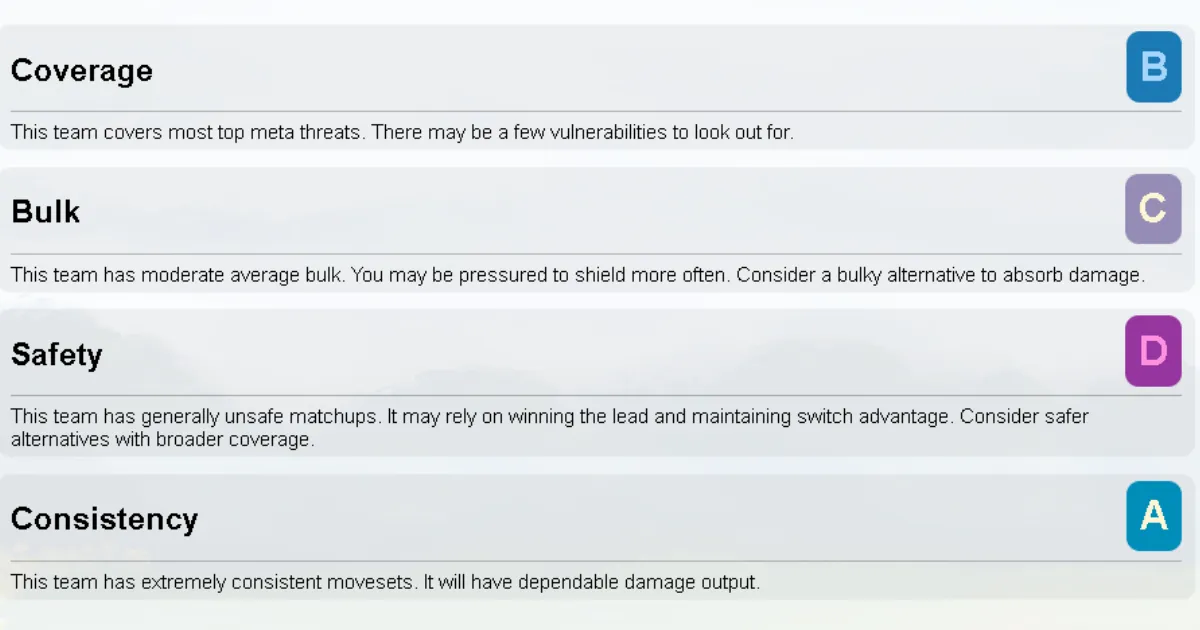Expand the Coverage section heading

point(82,71)
